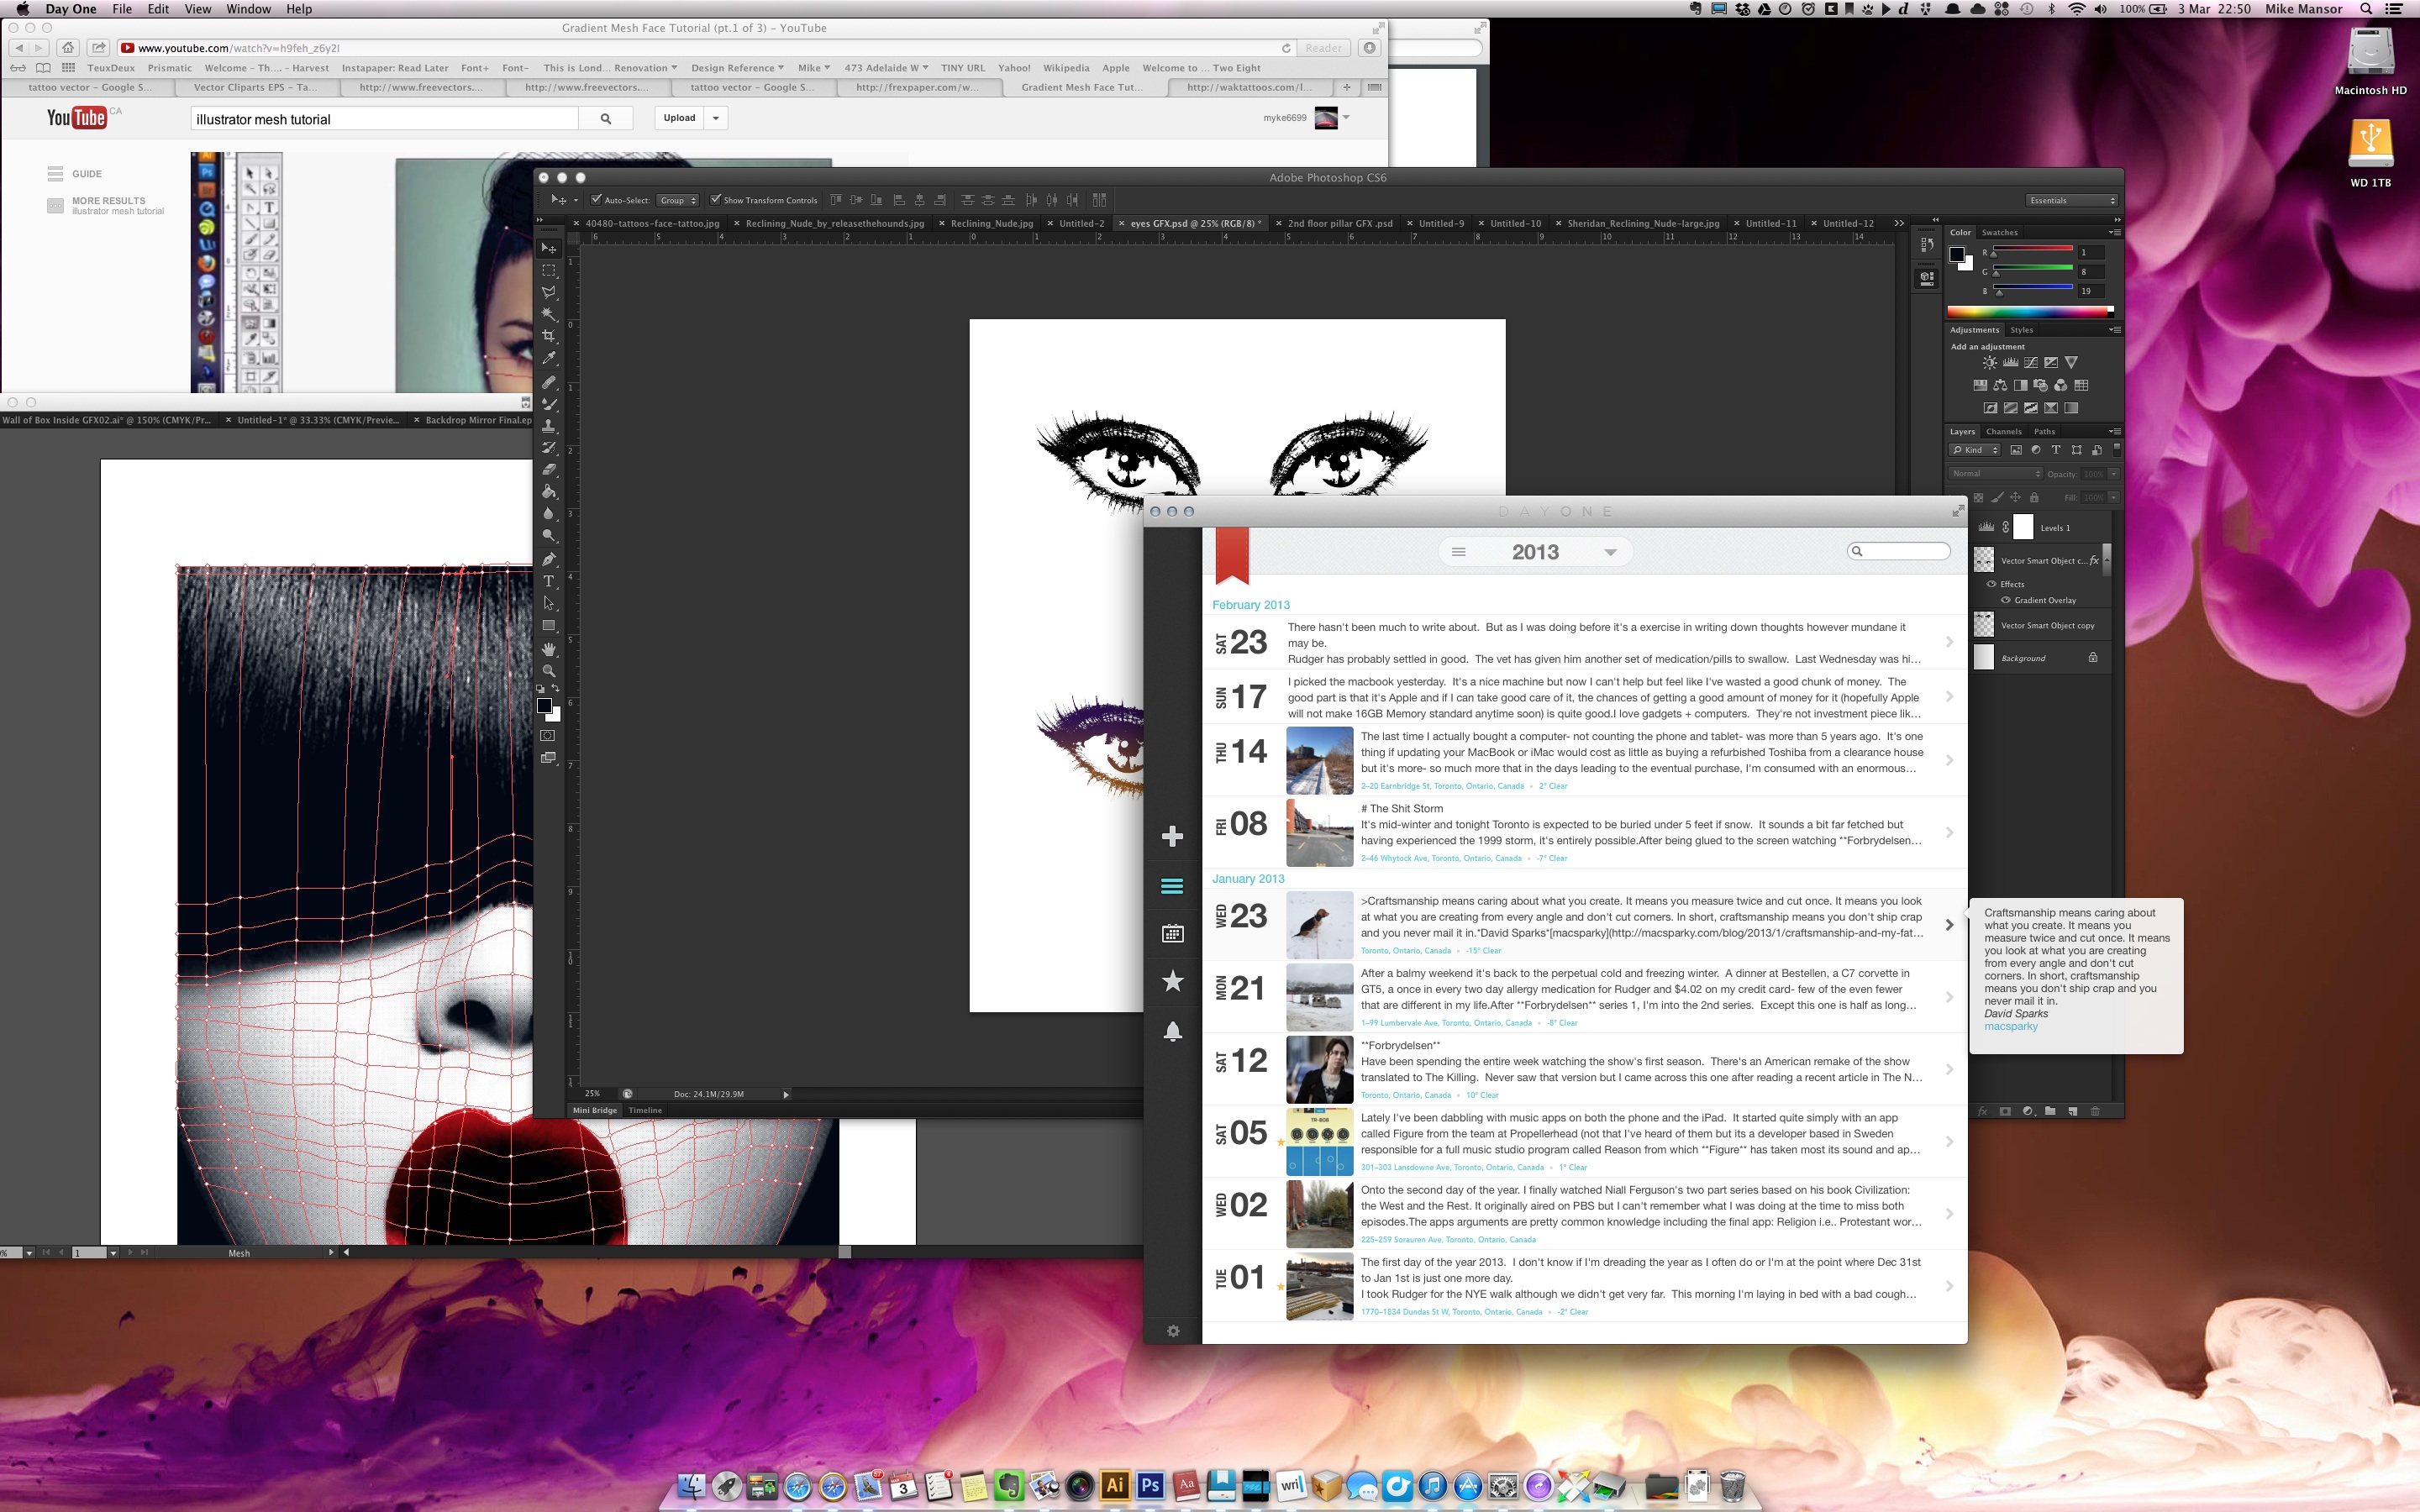Open Day One calendar view
Viewport: 2420px width, 1512px height.
click(x=1172, y=933)
